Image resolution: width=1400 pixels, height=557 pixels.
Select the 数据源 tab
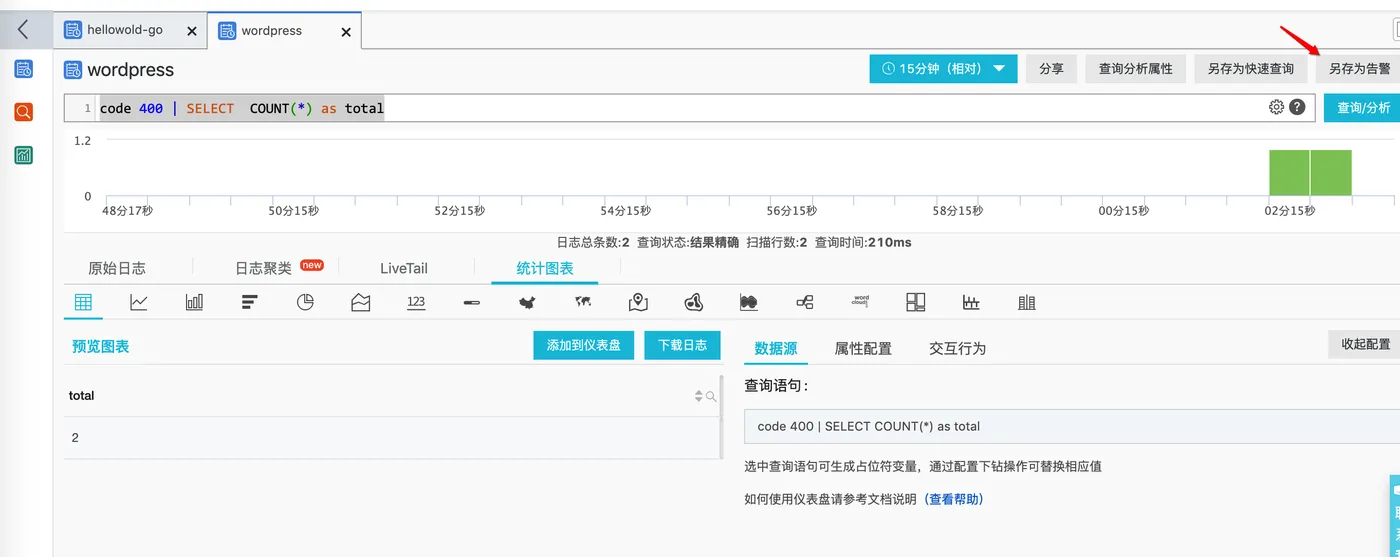776,348
